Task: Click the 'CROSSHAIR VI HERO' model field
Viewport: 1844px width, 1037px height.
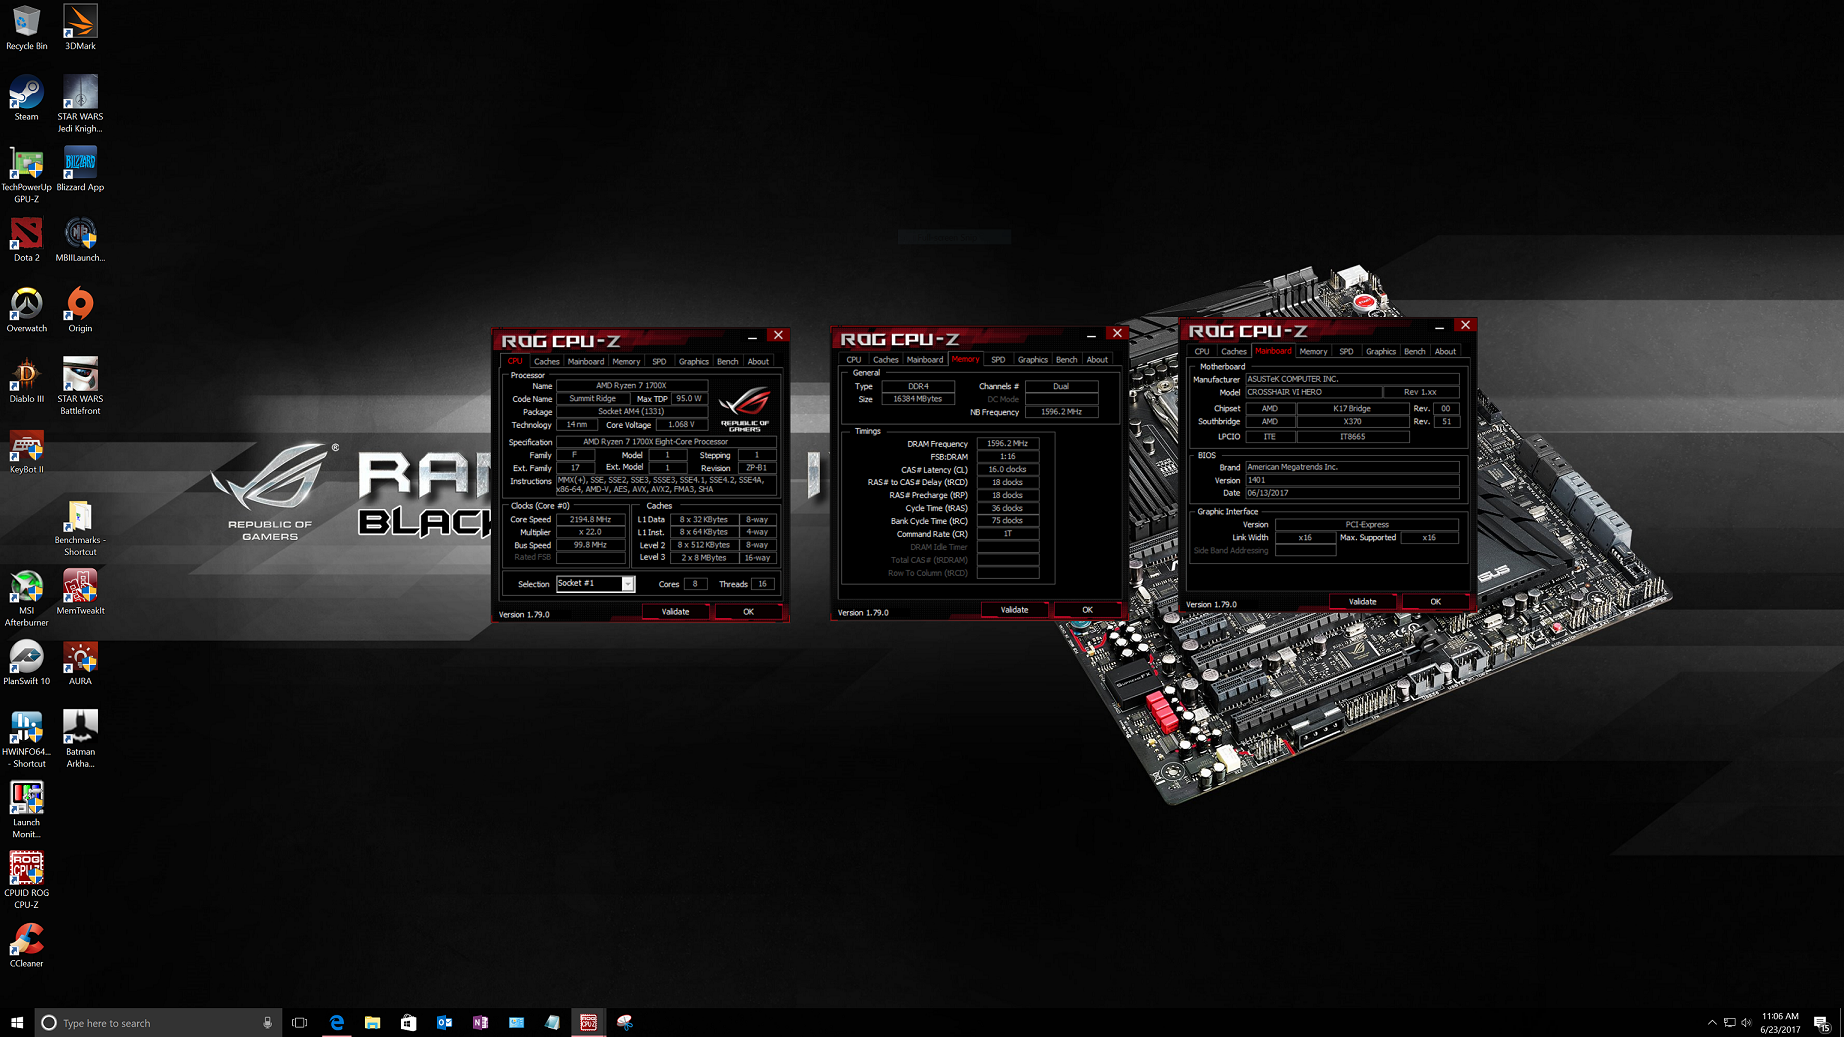Action: coord(1313,392)
